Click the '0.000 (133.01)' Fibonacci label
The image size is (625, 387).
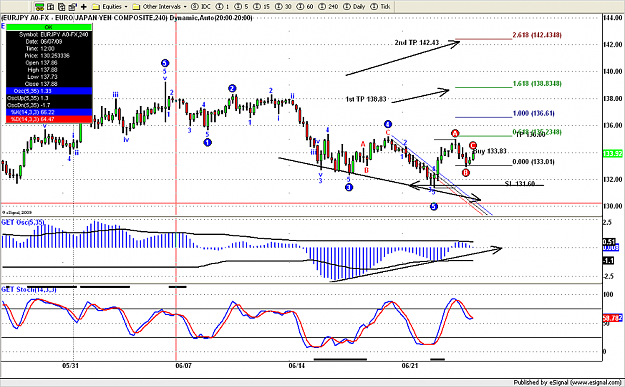click(533, 161)
